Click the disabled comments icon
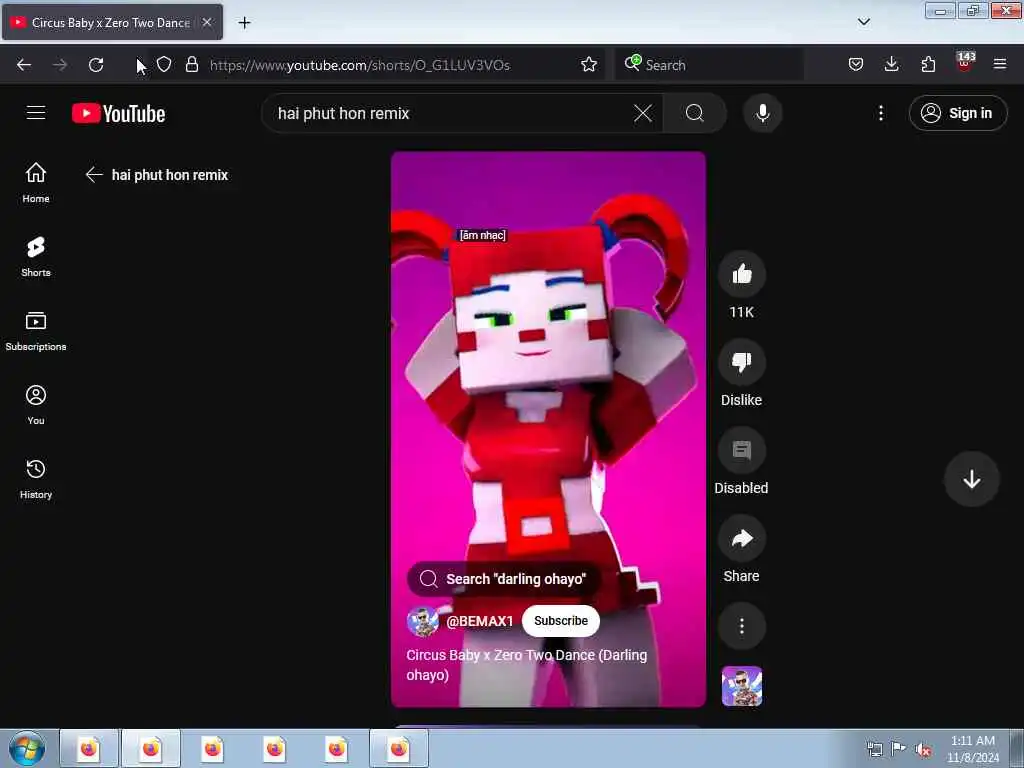Image resolution: width=1024 pixels, height=768 pixels. (741, 451)
